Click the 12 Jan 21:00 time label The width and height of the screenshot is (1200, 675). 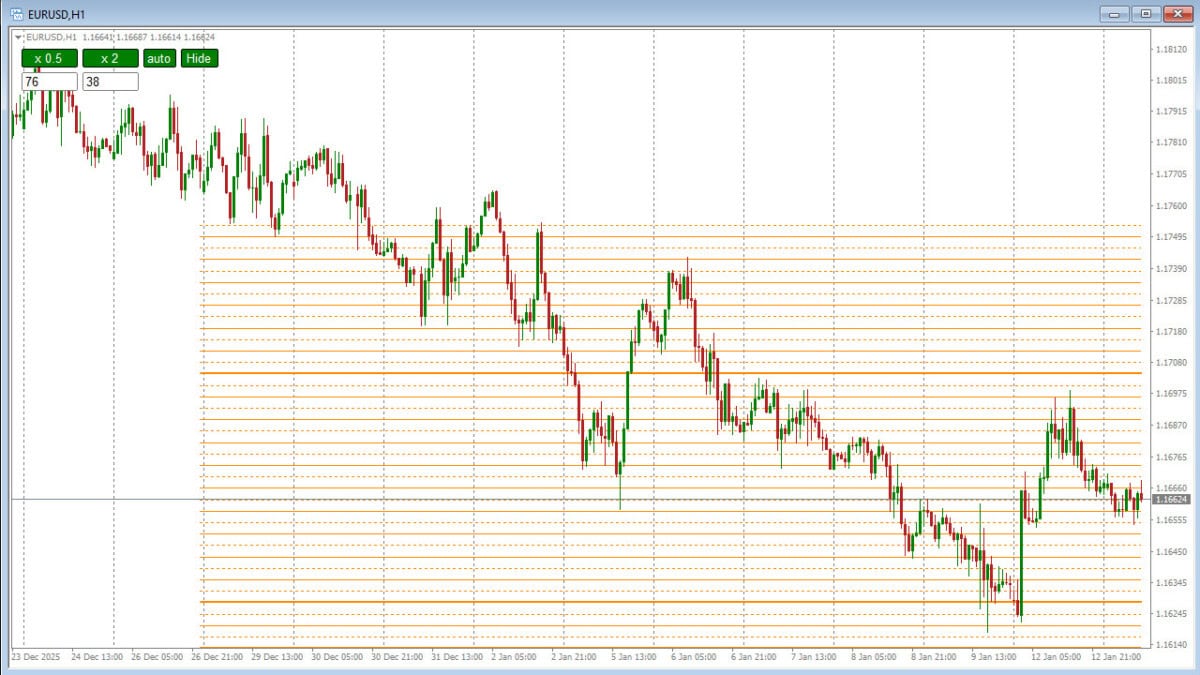[1116, 657]
